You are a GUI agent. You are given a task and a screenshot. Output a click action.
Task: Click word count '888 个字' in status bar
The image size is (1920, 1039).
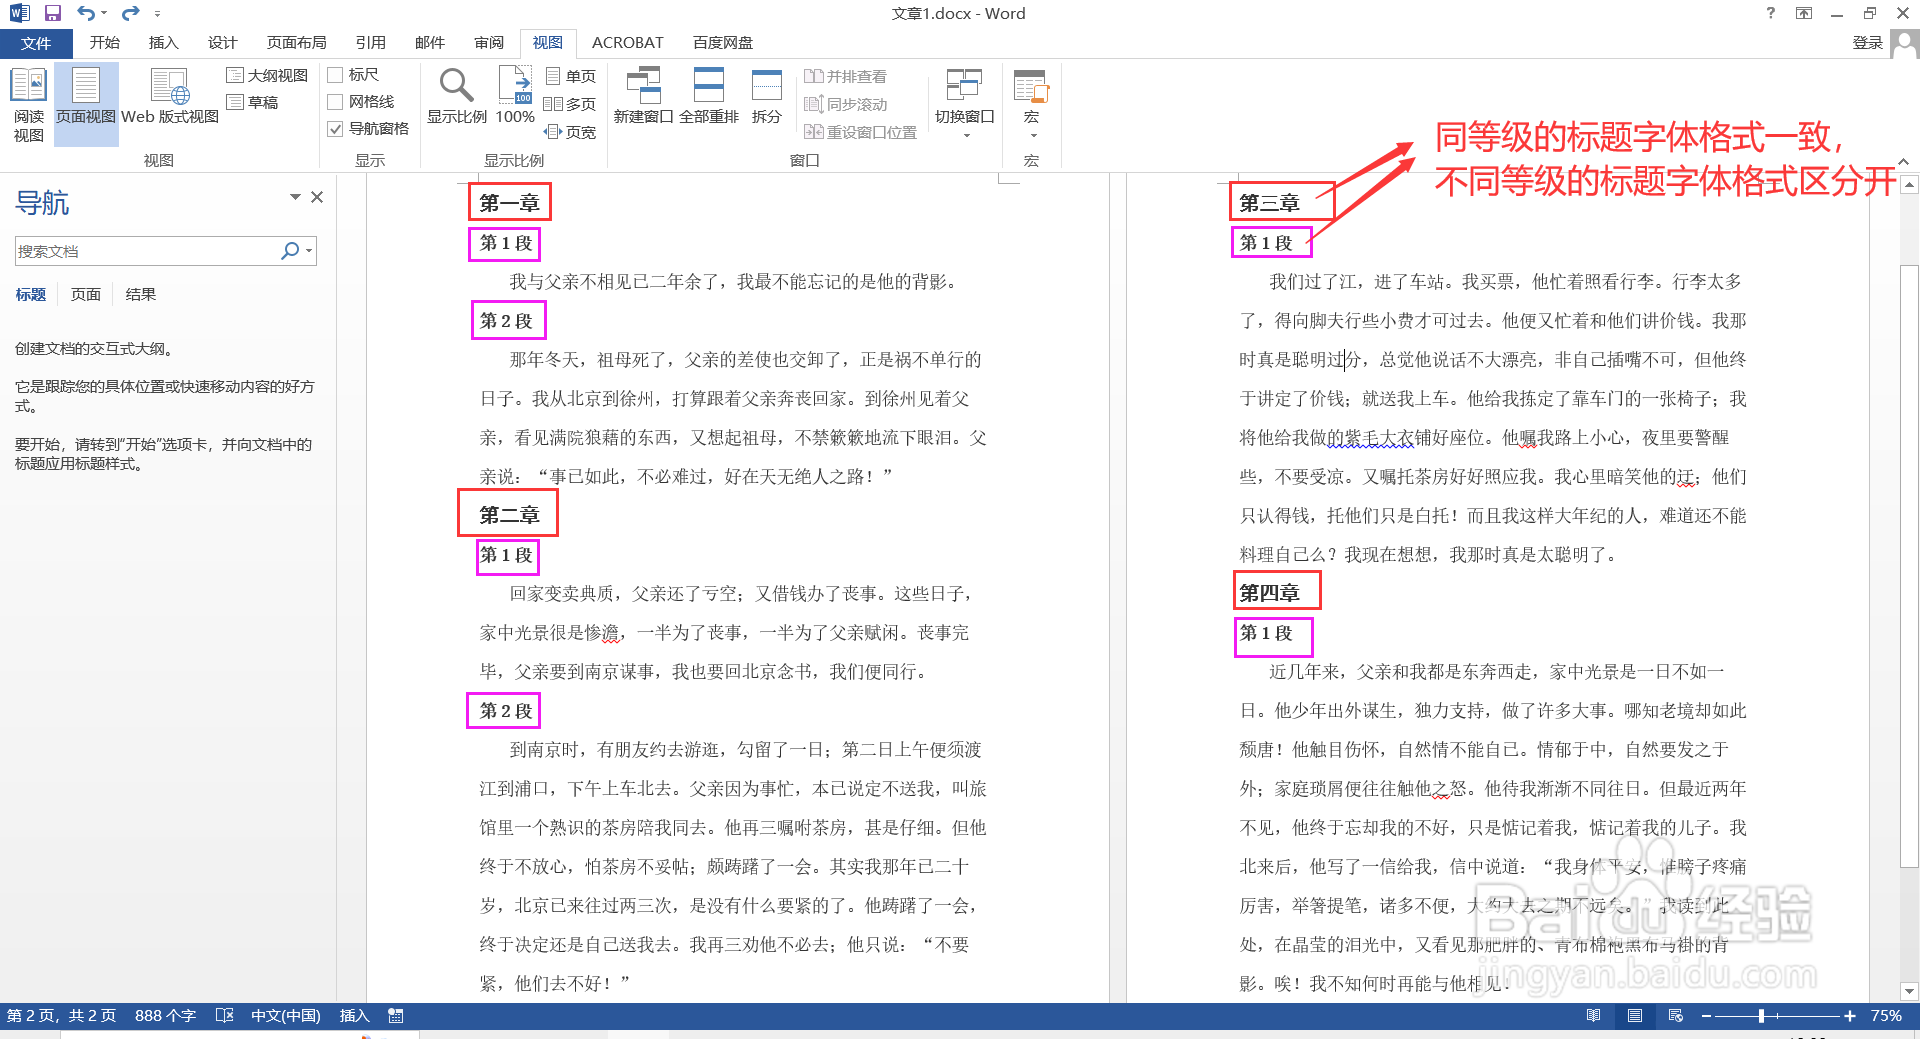(165, 1015)
